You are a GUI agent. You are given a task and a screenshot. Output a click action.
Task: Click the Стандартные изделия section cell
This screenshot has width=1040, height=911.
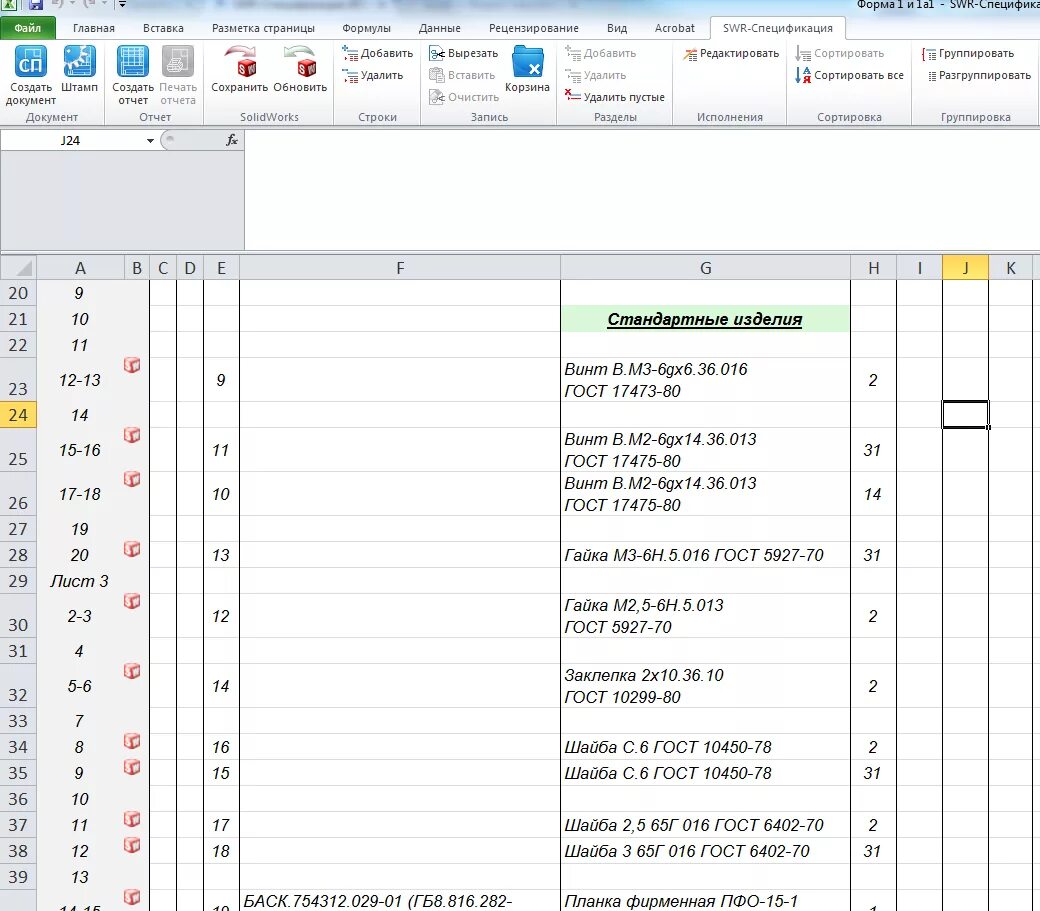[705, 319]
